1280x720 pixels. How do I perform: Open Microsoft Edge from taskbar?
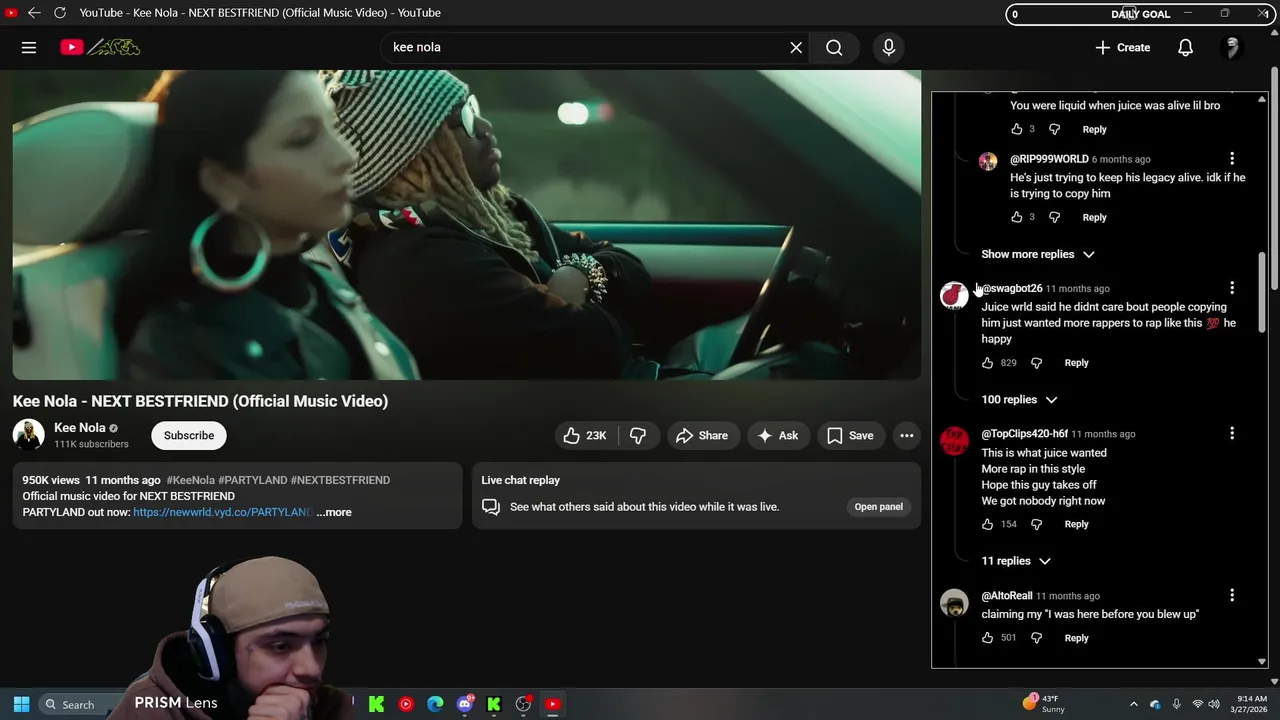(435, 704)
